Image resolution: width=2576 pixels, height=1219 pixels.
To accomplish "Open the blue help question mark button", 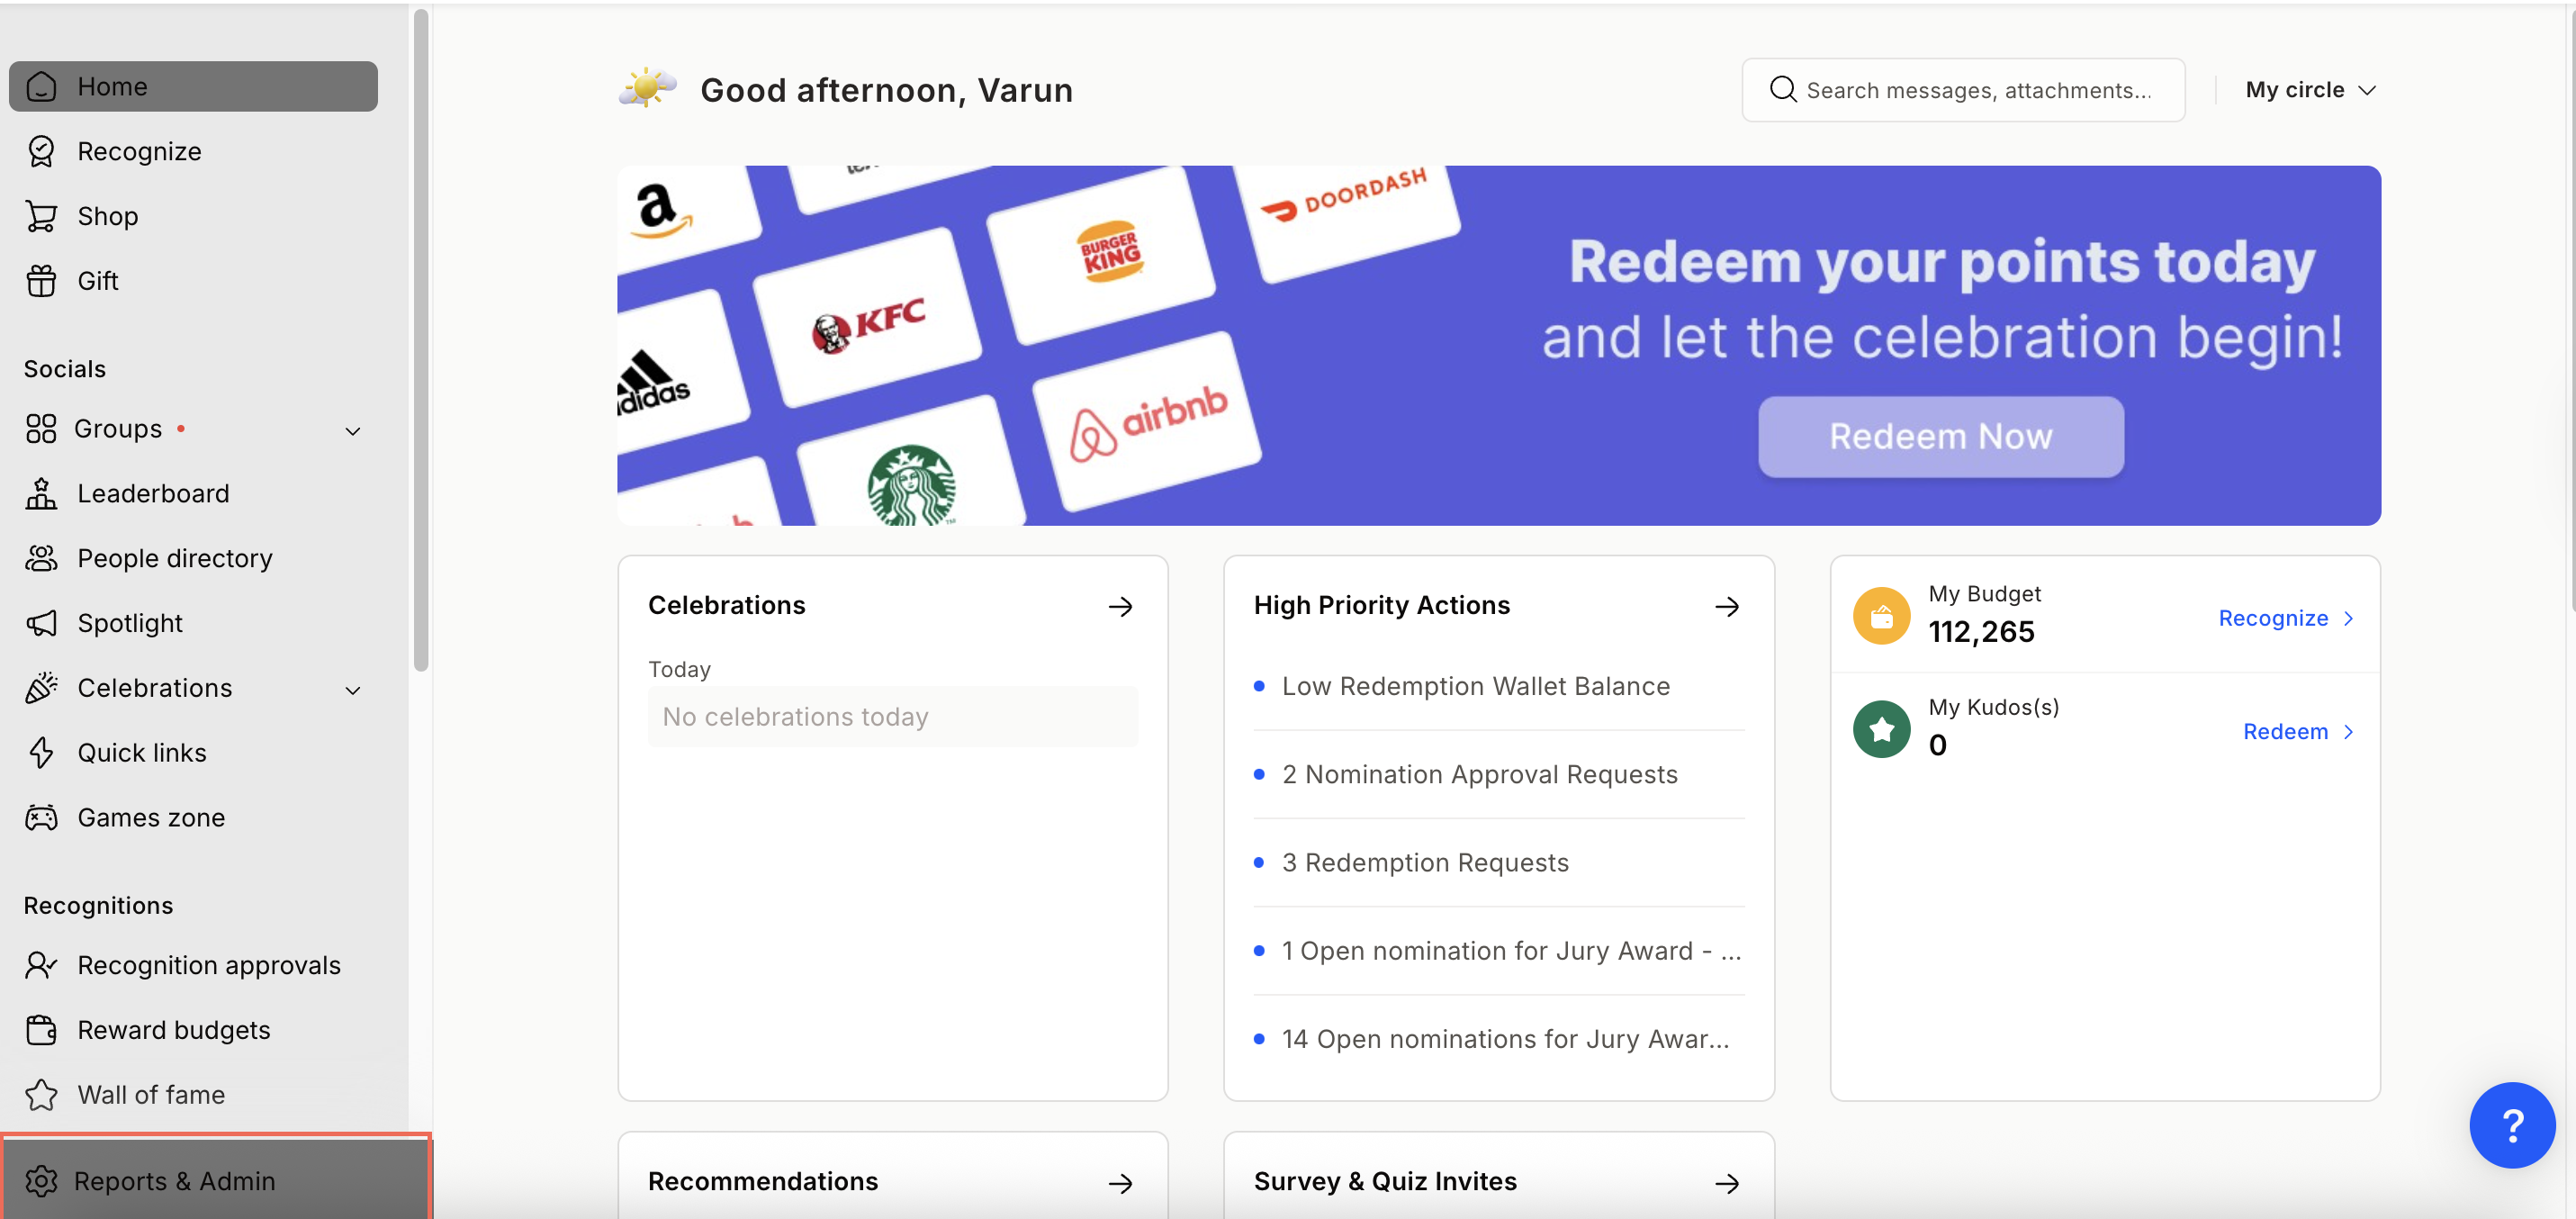I will [2512, 1126].
